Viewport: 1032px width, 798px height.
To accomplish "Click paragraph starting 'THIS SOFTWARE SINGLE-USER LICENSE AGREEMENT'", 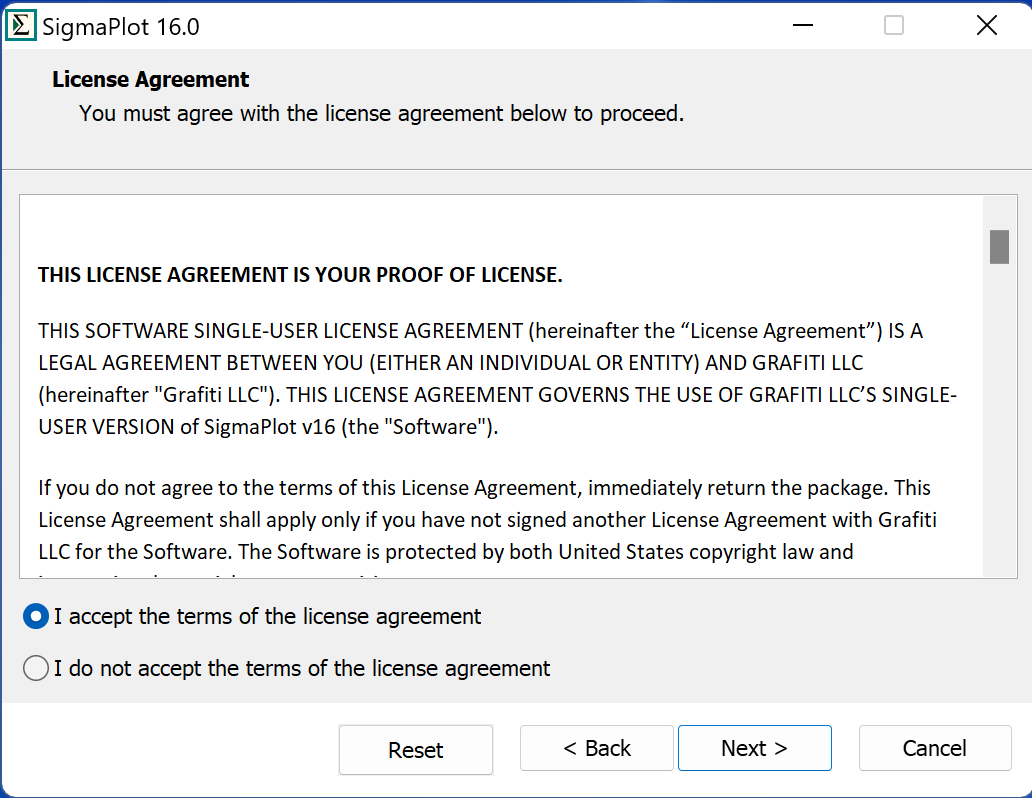I will point(498,379).
